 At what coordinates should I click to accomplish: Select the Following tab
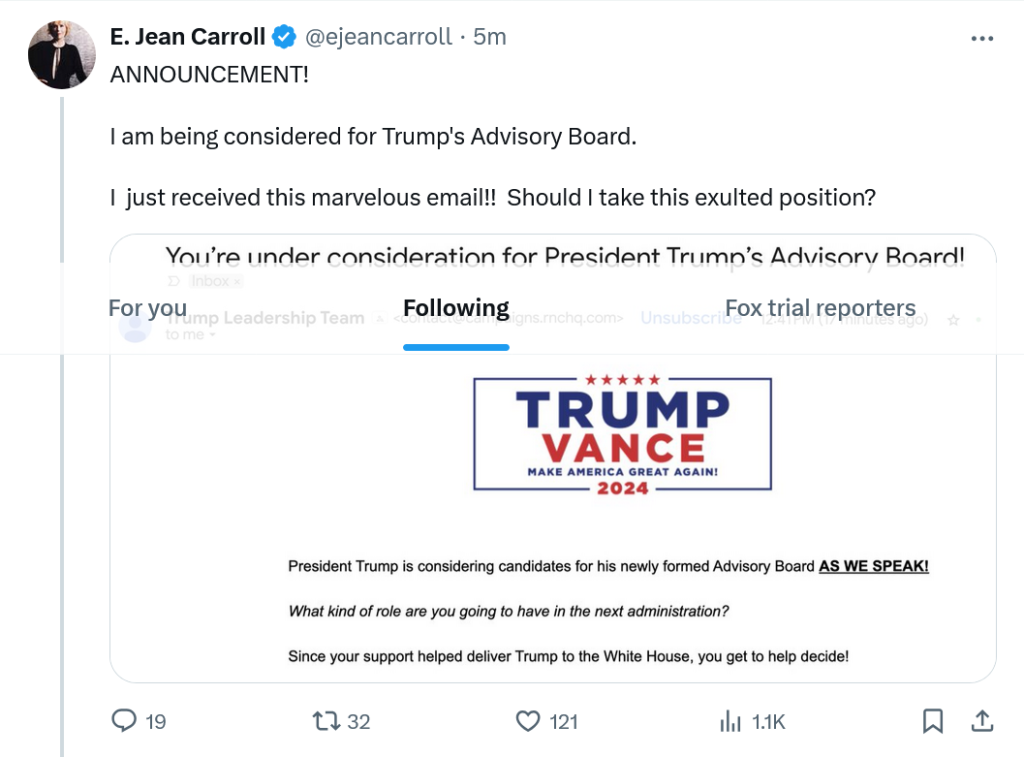point(456,308)
